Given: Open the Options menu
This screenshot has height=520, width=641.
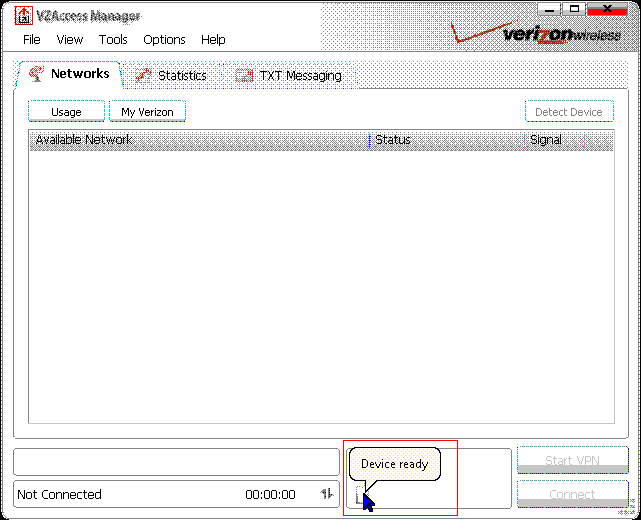Looking at the screenshot, I should pos(164,40).
